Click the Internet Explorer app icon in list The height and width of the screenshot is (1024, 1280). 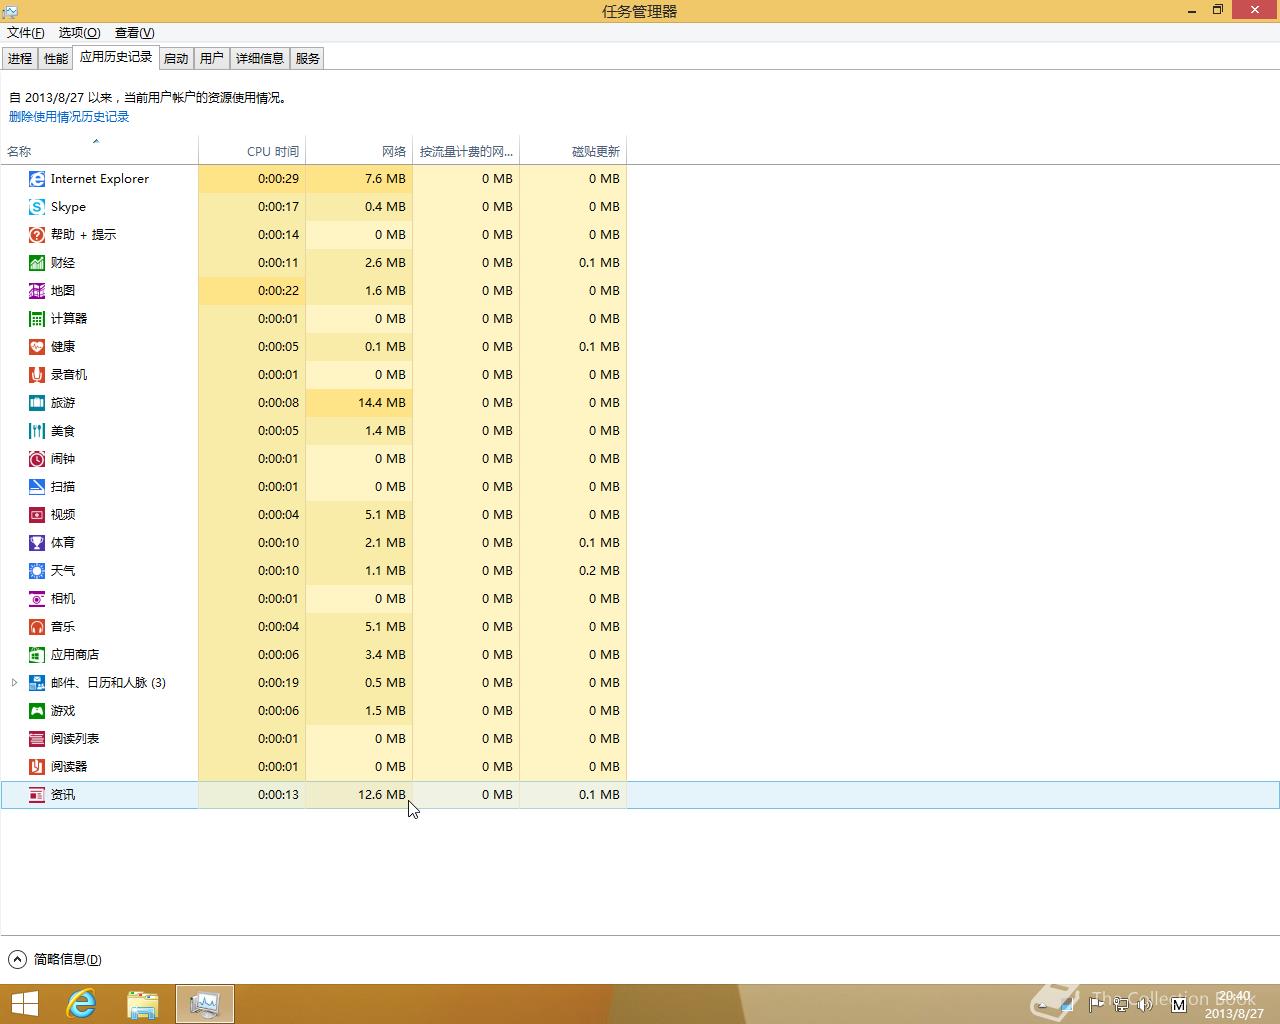(x=37, y=179)
